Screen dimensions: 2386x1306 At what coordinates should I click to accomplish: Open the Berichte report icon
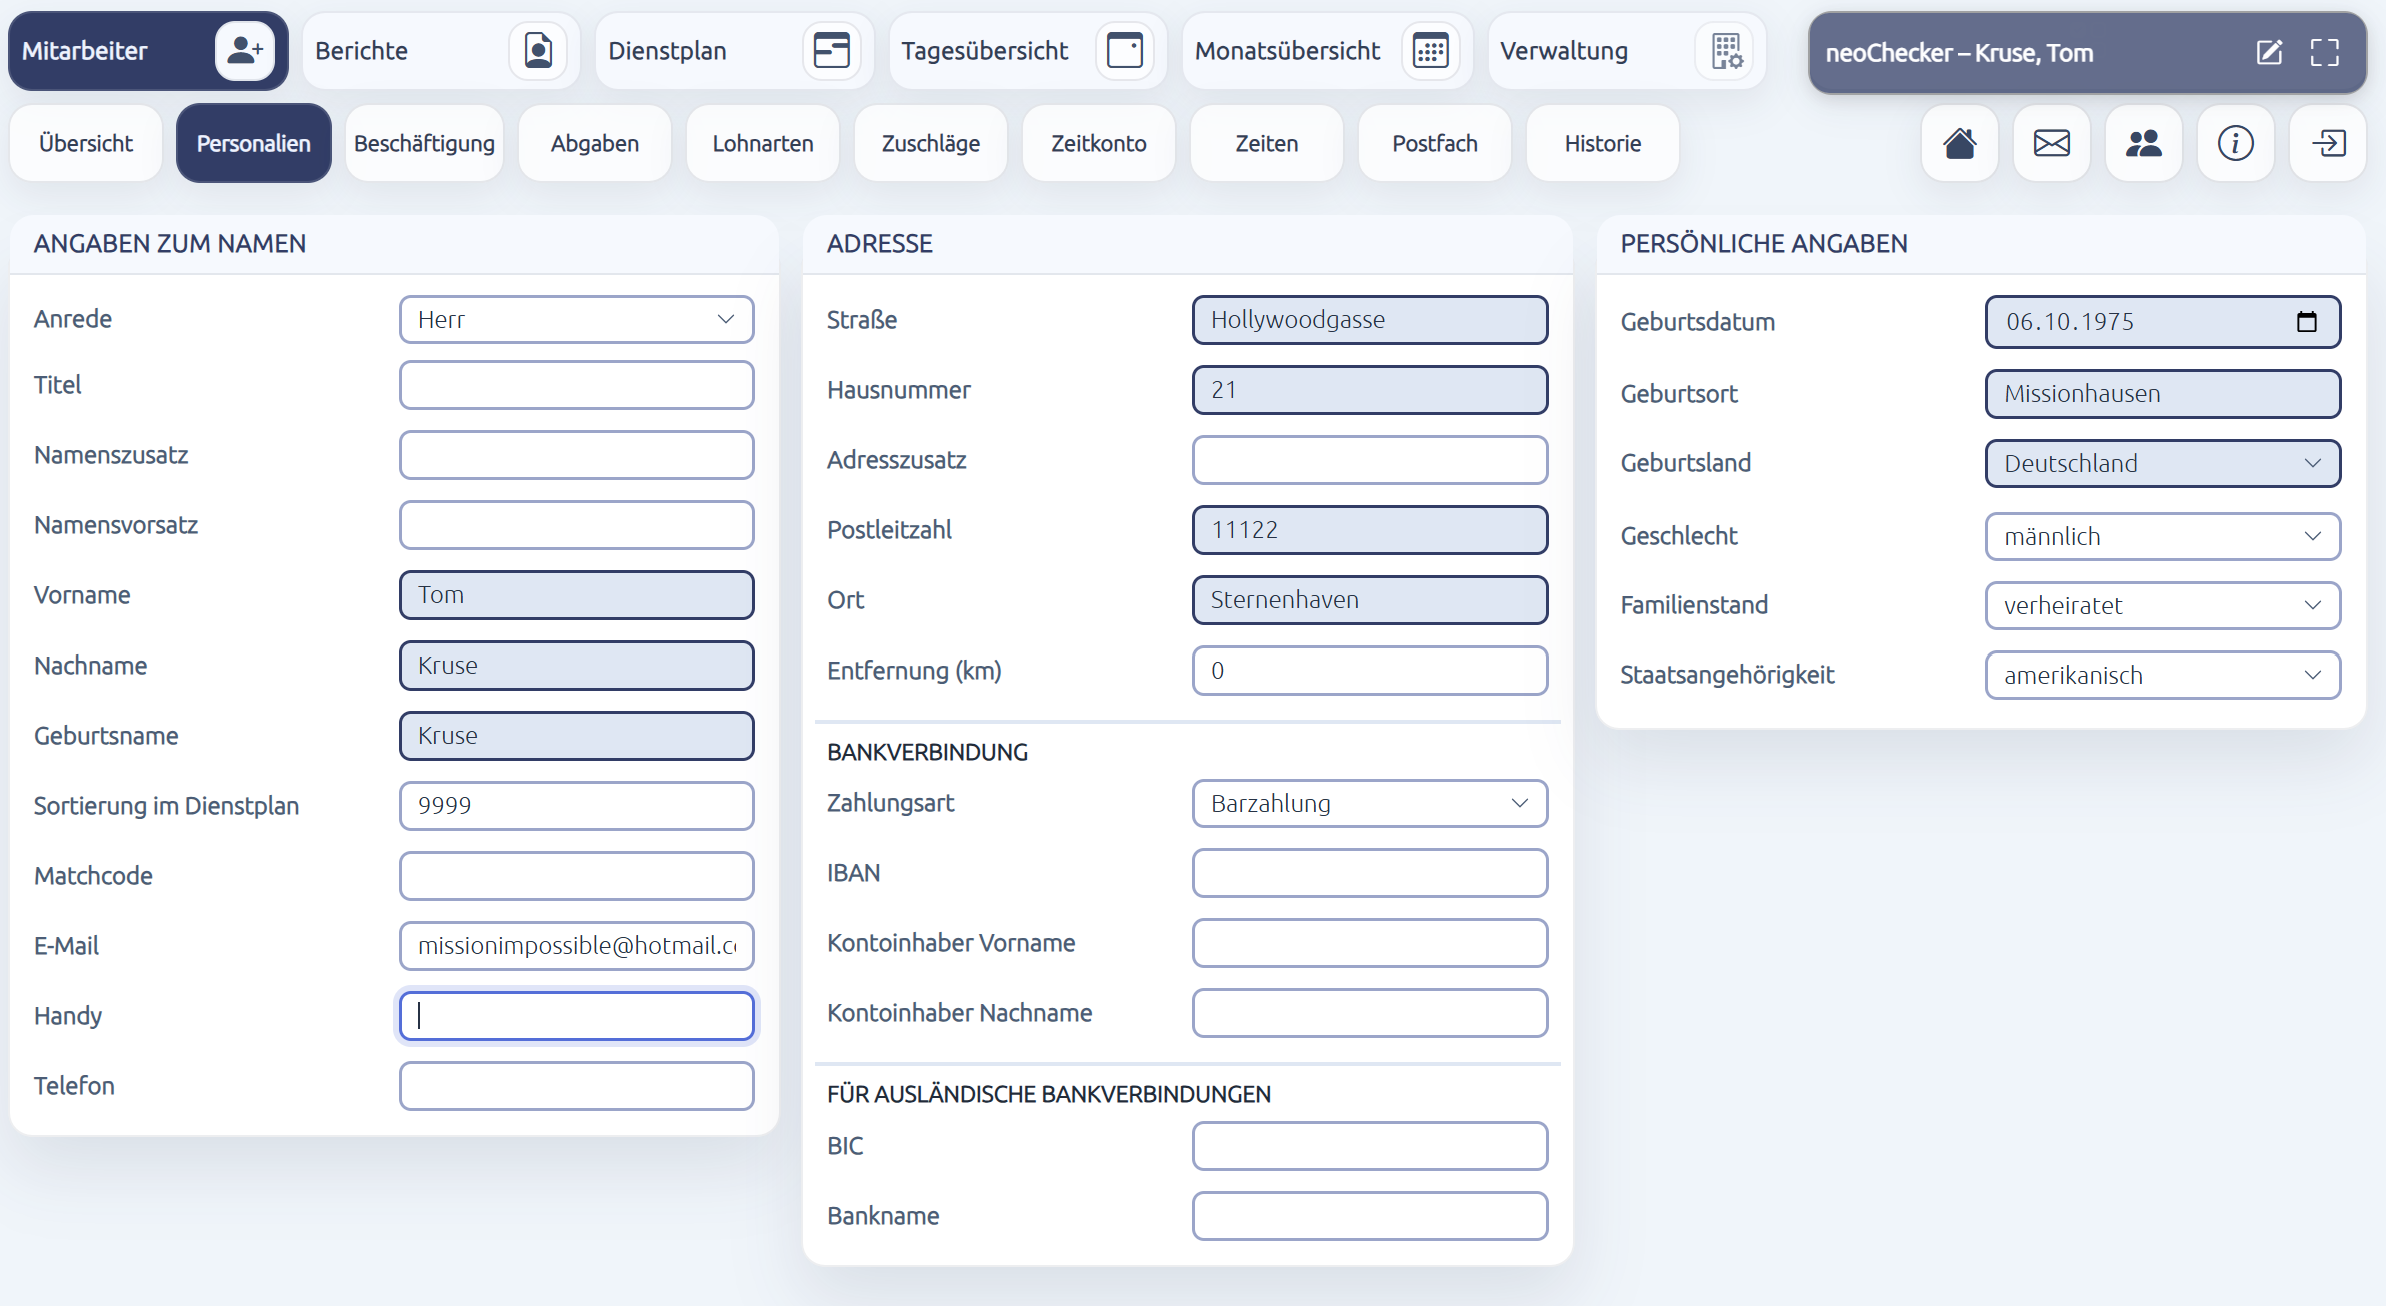coord(538,50)
